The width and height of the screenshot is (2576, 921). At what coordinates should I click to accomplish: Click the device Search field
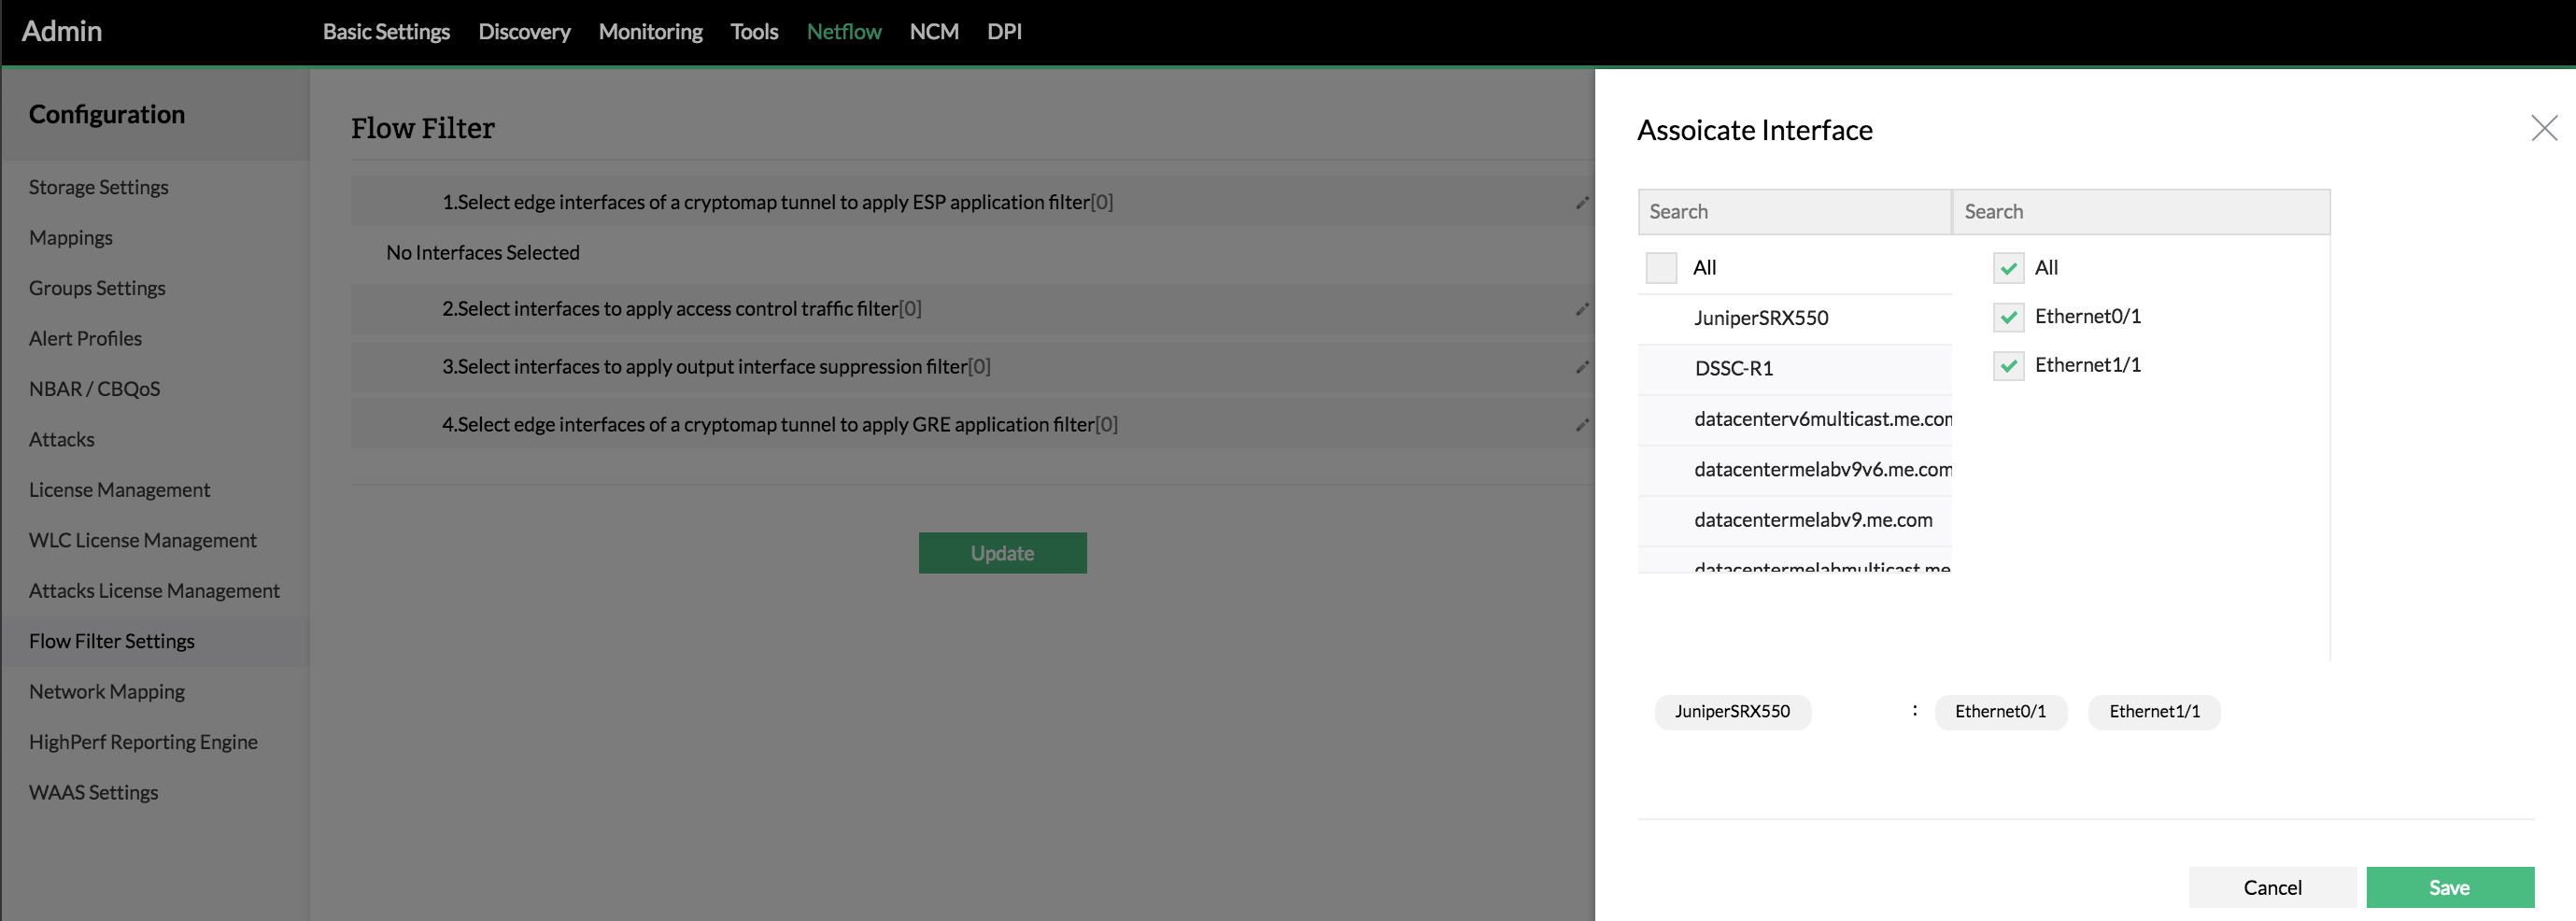[x=1794, y=212]
